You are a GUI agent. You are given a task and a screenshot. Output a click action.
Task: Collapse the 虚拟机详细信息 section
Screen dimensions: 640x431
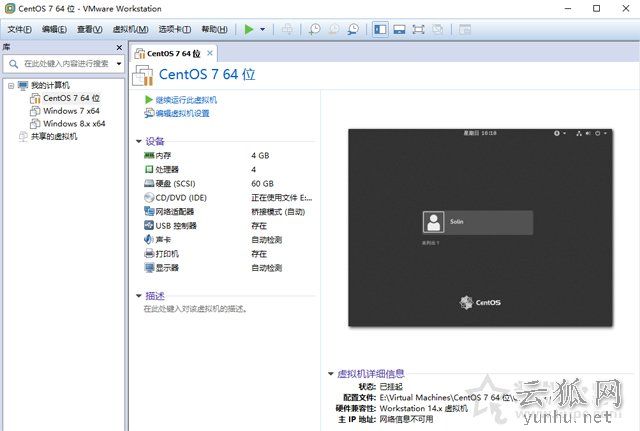(331, 373)
